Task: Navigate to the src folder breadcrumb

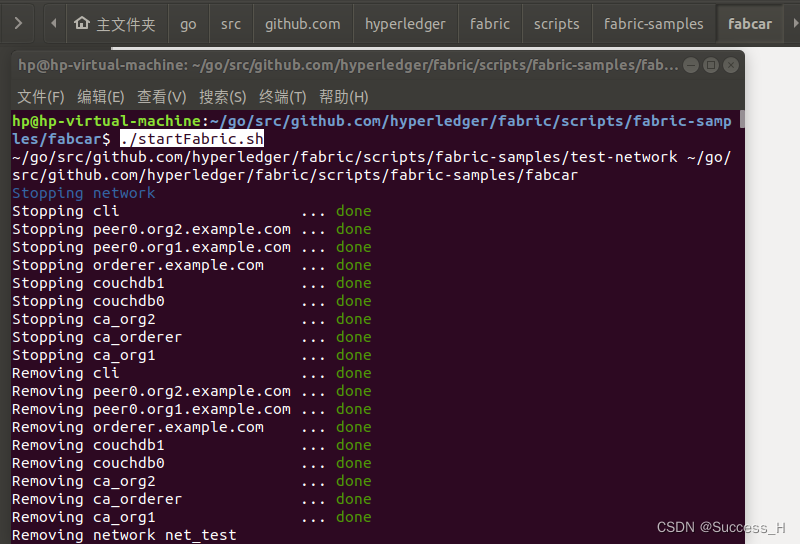Action: click(231, 24)
